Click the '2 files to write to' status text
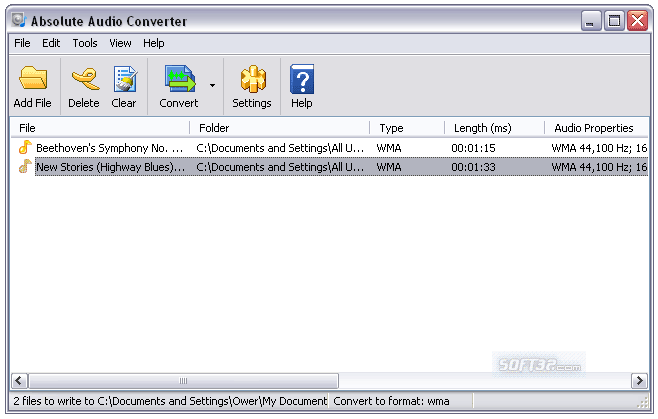The image size is (658, 419). [x=170, y=401]
